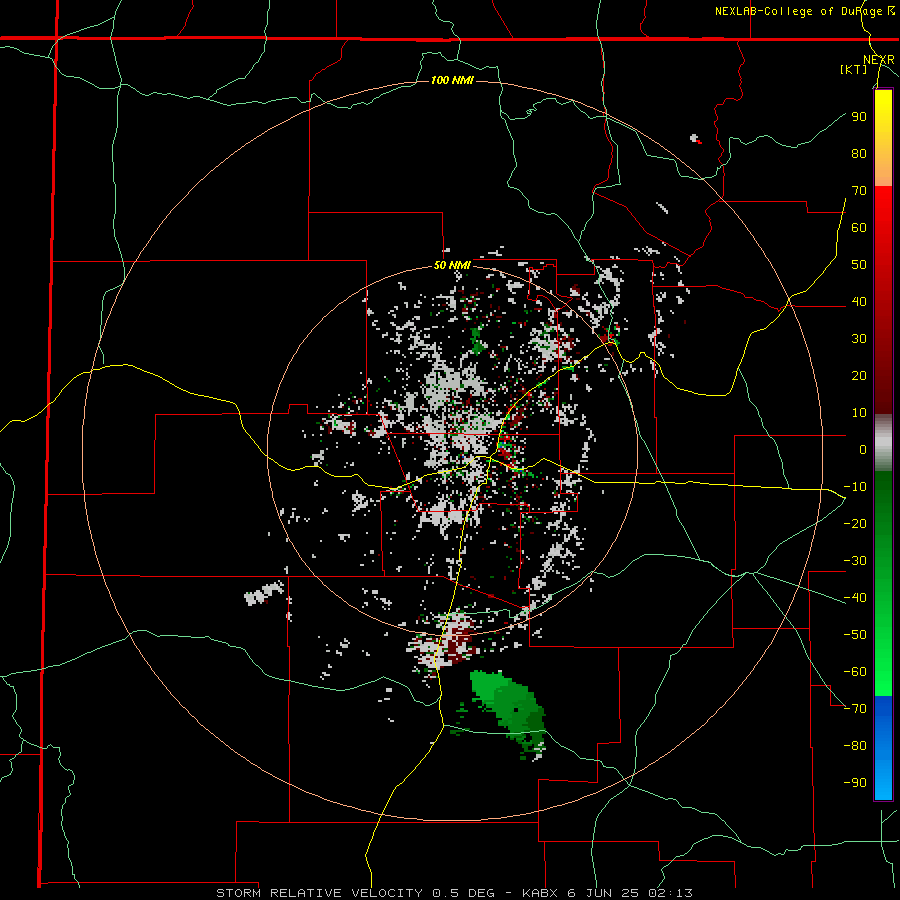Click the -50 value on the velocity scale
The width and height of the screenshot is (900, 900).
point(855,635)
